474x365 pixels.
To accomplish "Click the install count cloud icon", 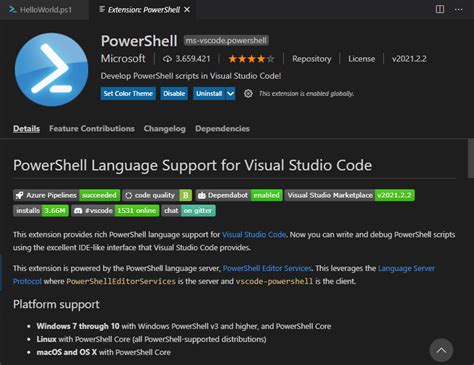I will (x=167, y=59).
